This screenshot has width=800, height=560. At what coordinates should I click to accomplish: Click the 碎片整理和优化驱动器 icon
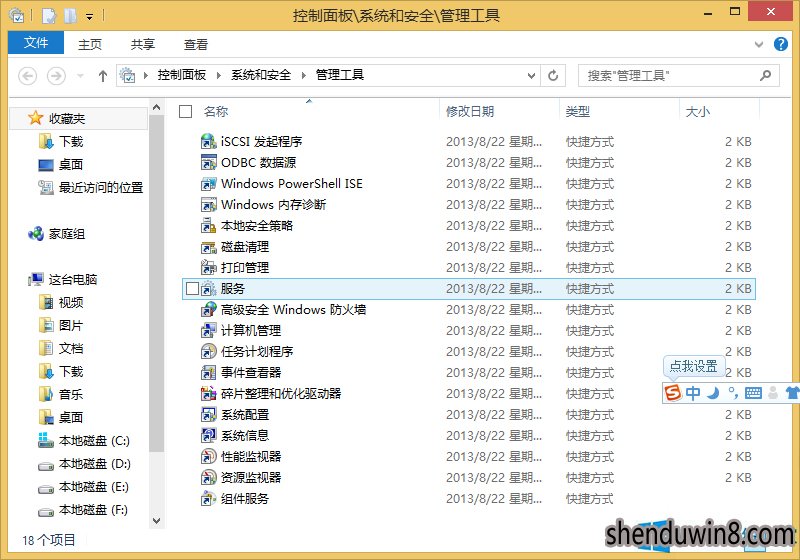[208, 393]
